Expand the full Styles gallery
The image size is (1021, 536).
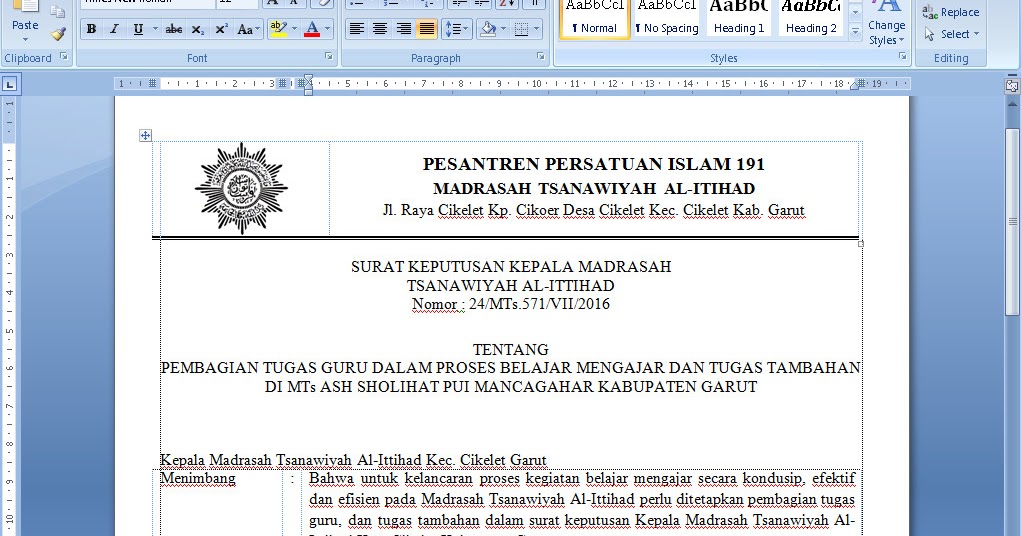tap(856, 32)
